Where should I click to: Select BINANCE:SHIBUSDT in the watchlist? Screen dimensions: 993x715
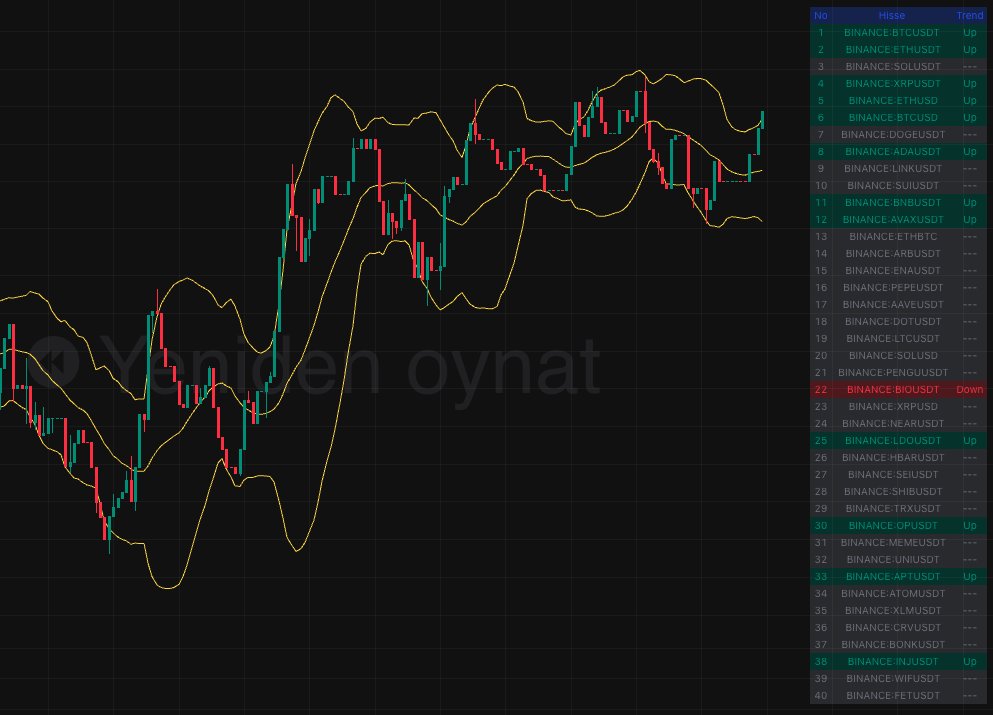pyautogui.click(x=891, y=491)
